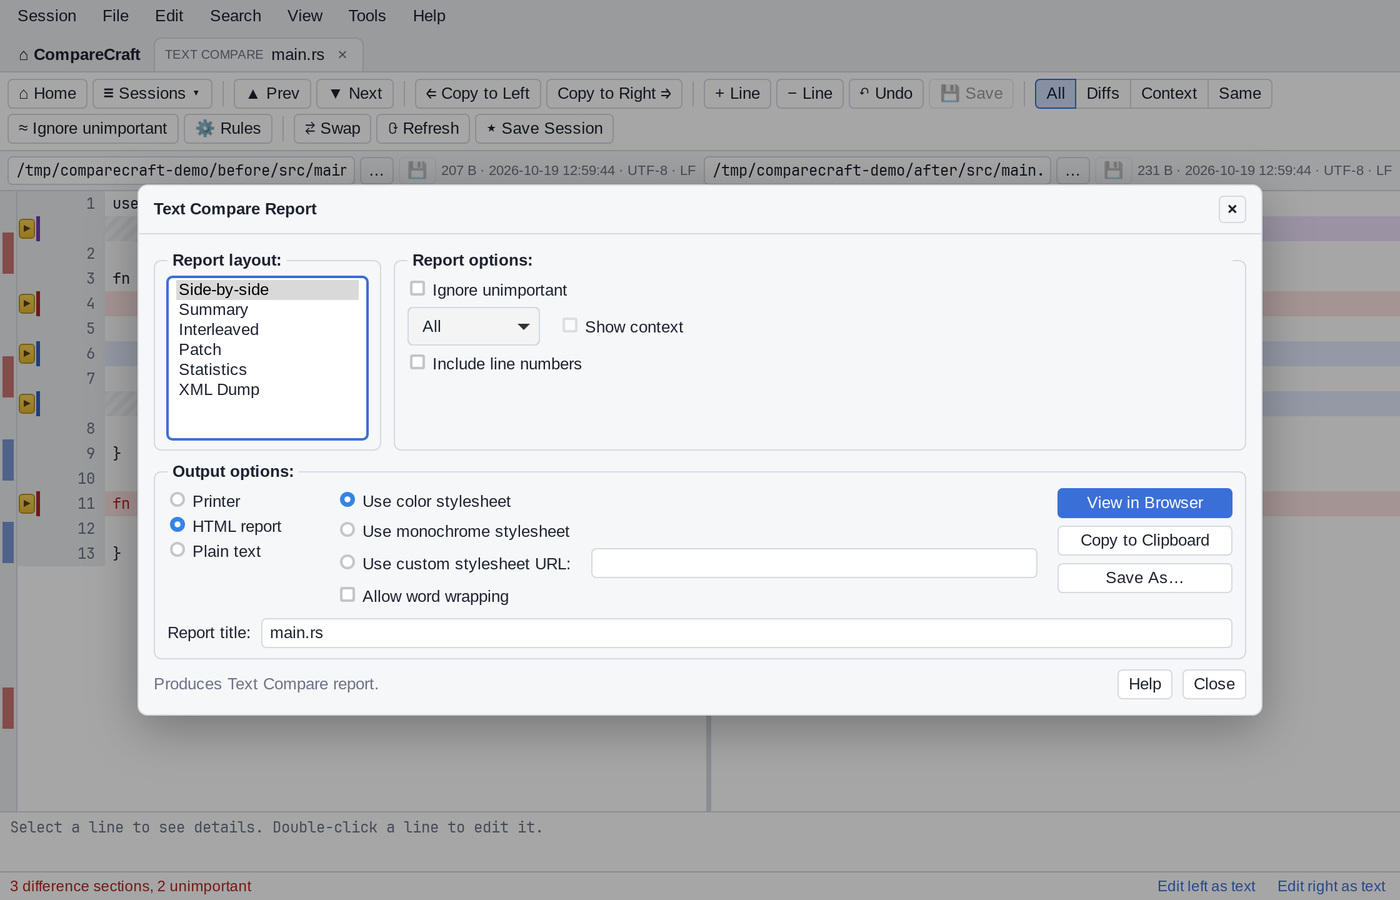1400x900 pixels.
Task: Jump to Next difference
Action: click(x=355, y=93)
